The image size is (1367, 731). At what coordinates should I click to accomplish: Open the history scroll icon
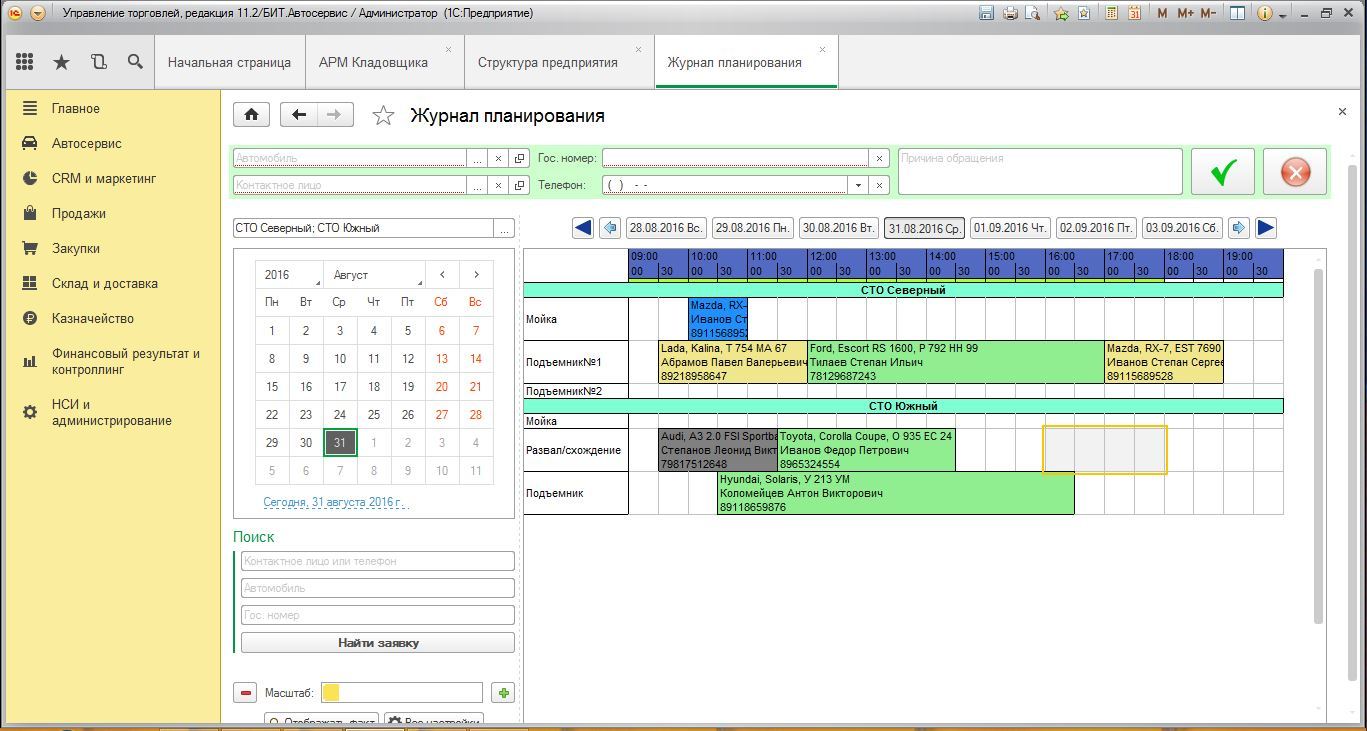coord(98,62)
